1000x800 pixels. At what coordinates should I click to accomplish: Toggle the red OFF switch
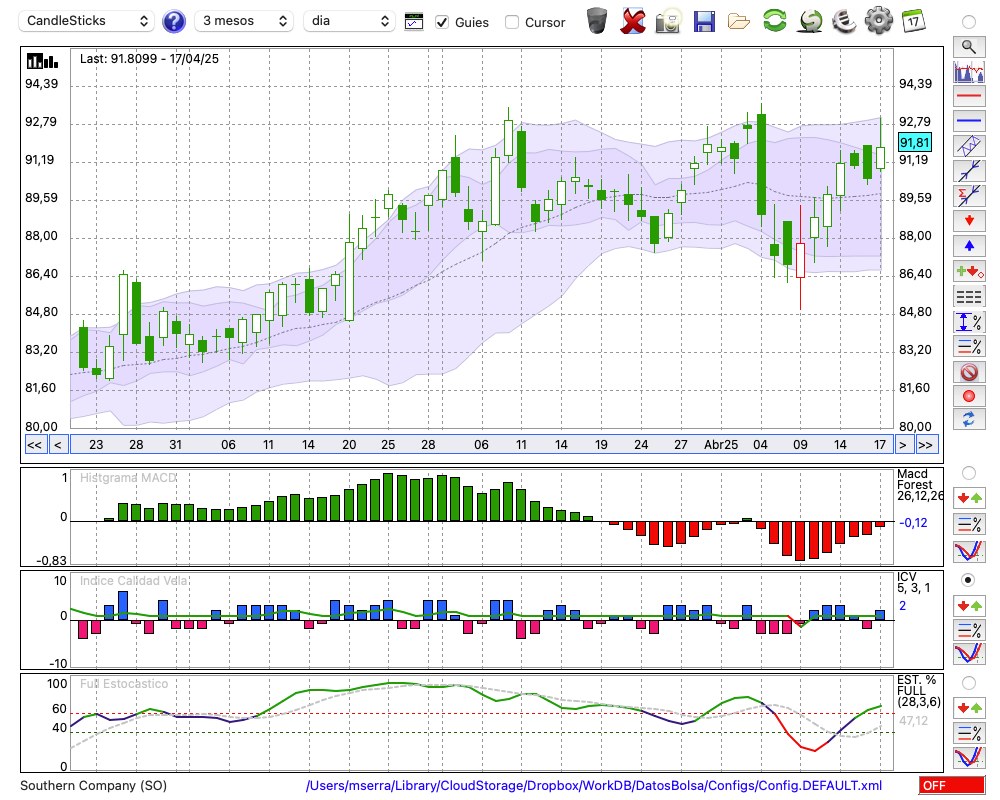click(x=952, y=785)
